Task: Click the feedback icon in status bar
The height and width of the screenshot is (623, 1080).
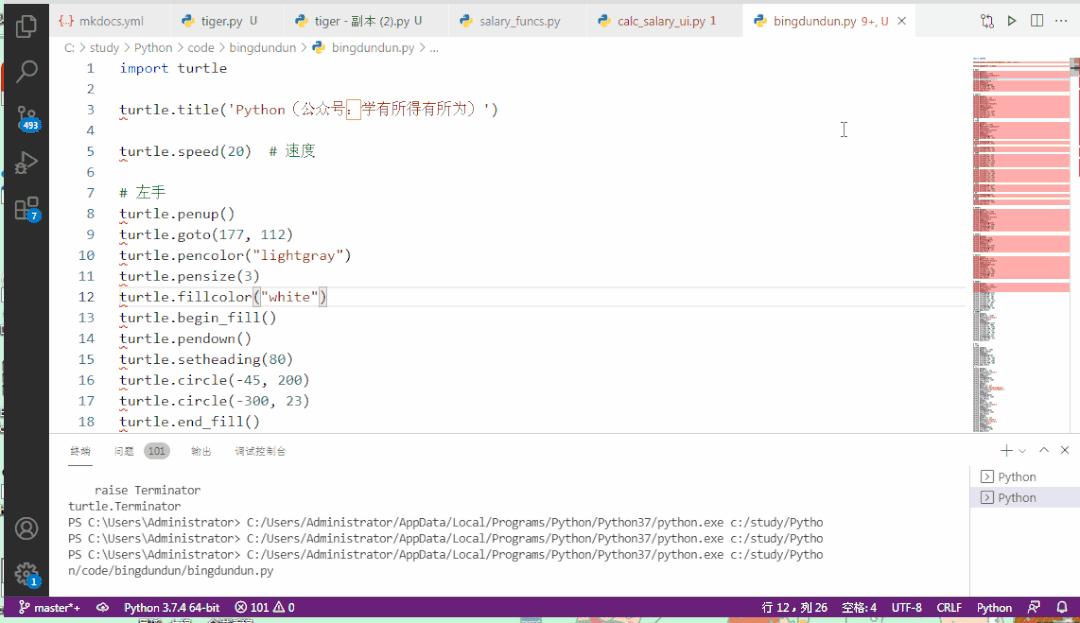Action: coord(1034,607)
